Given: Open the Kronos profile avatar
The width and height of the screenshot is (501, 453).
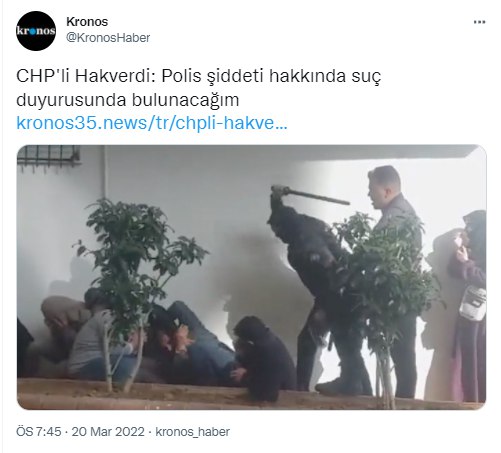Looking at the screenshot, I should tap(36, 31).
